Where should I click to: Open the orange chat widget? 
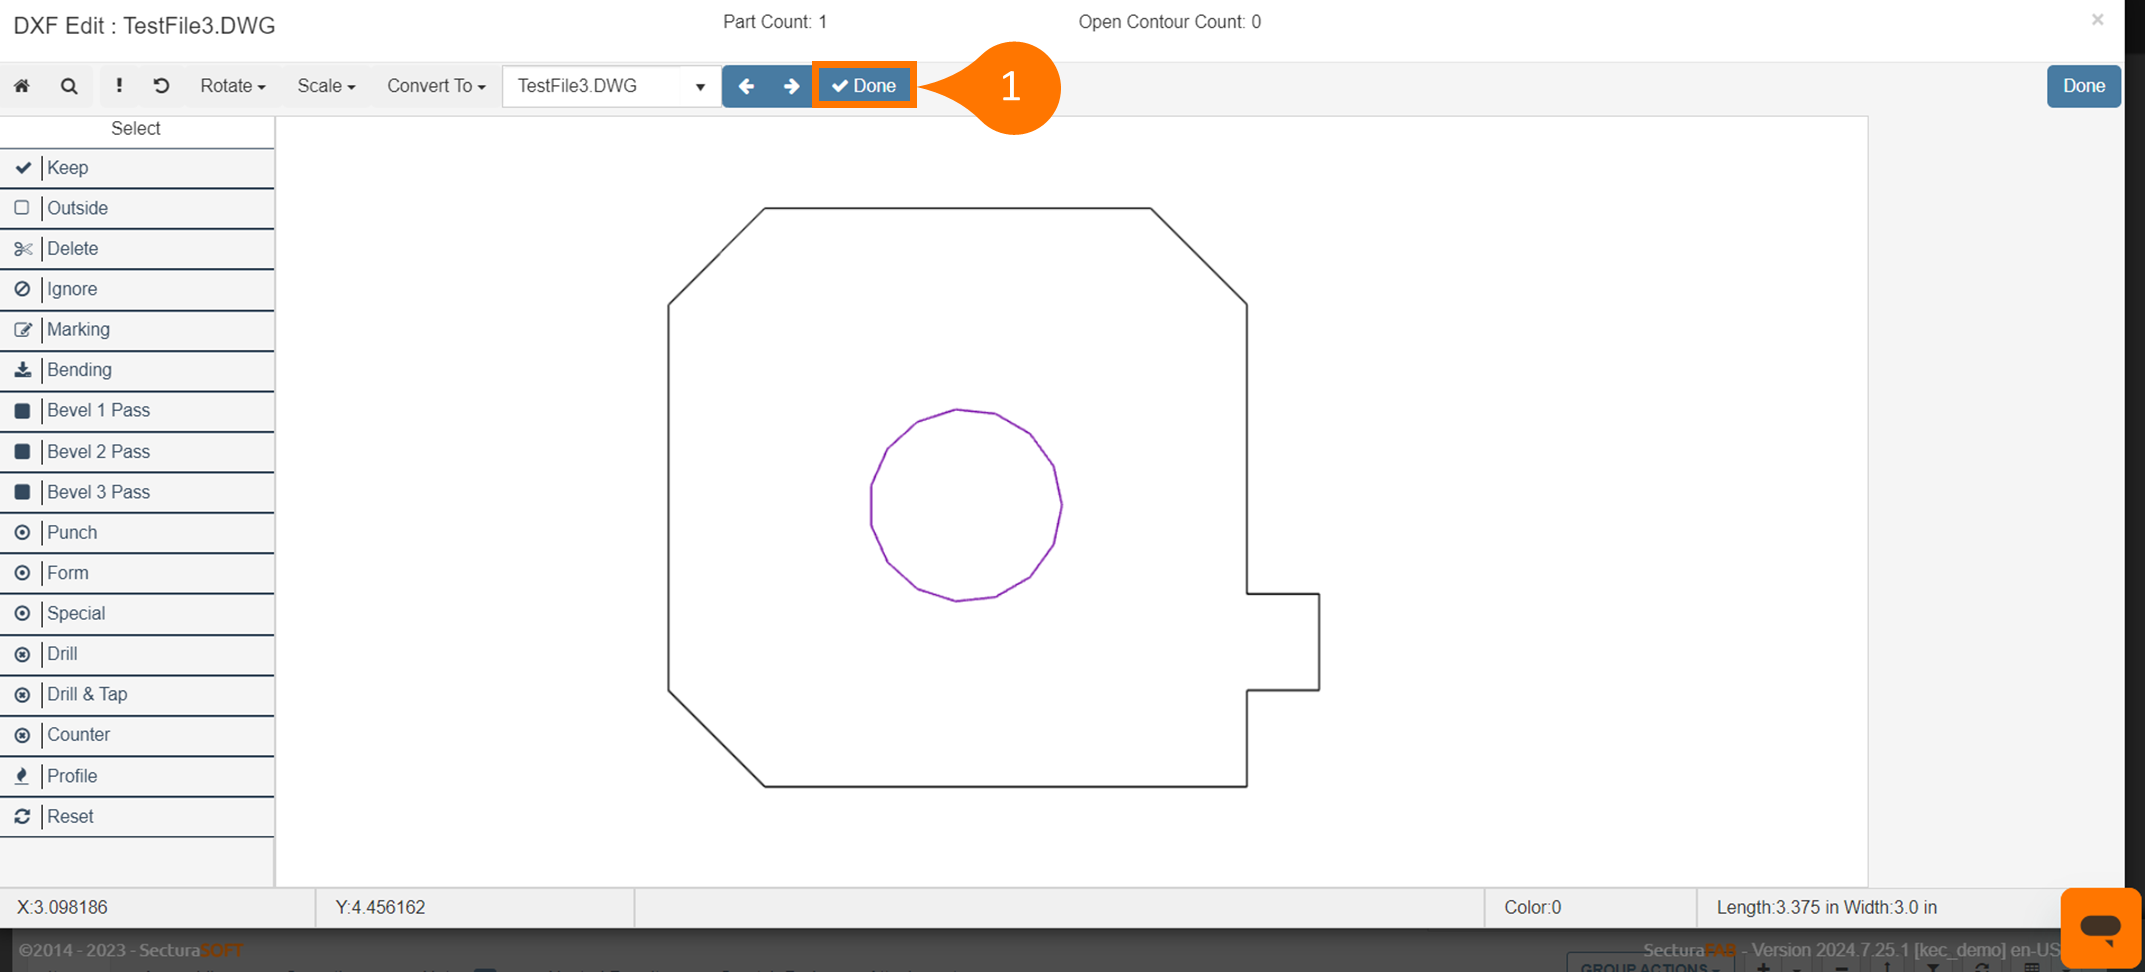[2100, 927]
